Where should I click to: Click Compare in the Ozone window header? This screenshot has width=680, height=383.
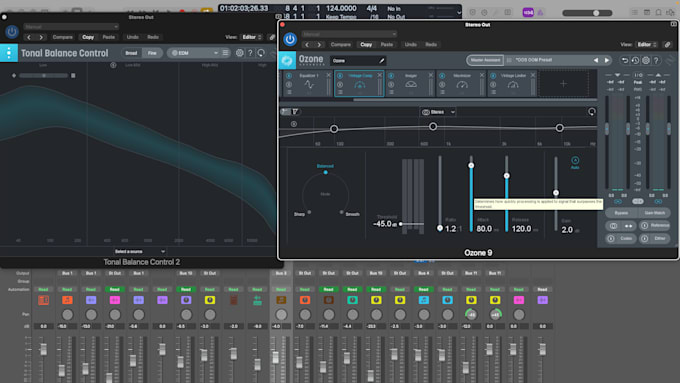pyautogui.click(x=340, y=45)
